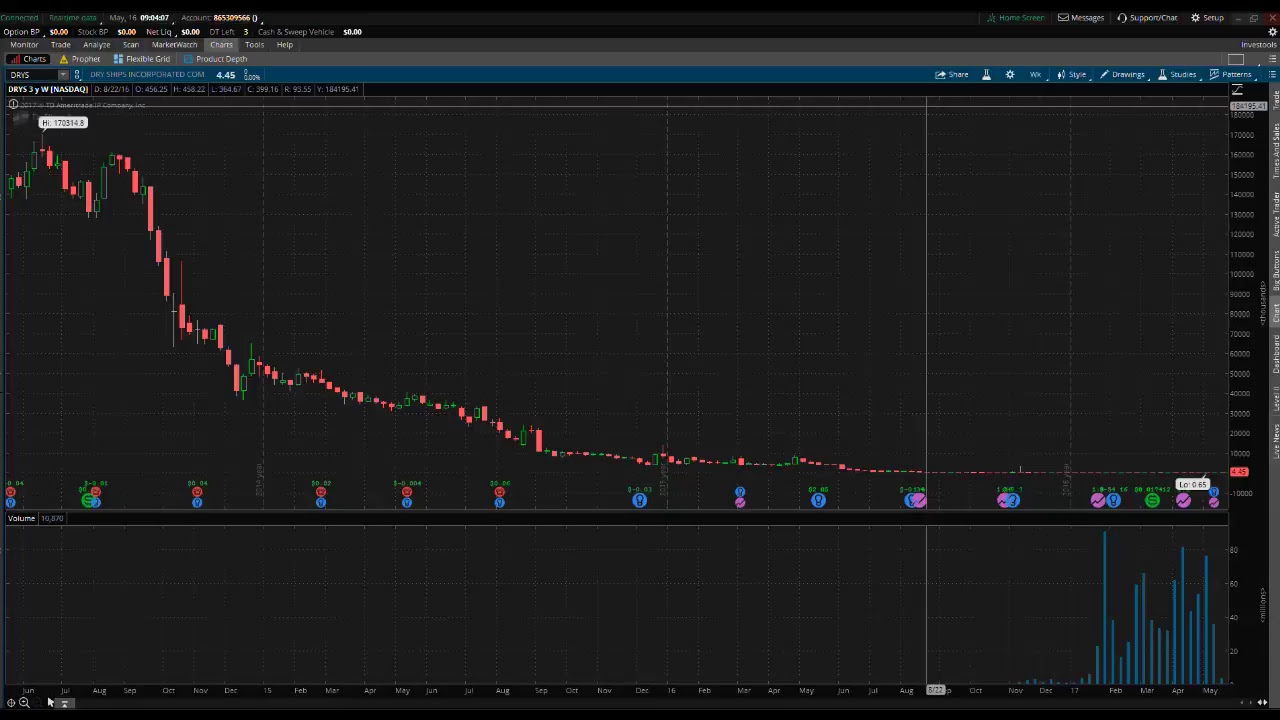The width and height of the screenshot is (1280, 720).
Task: Click the DRYS symbol input field
Action: pyautogui.click(x=32, y=75)
